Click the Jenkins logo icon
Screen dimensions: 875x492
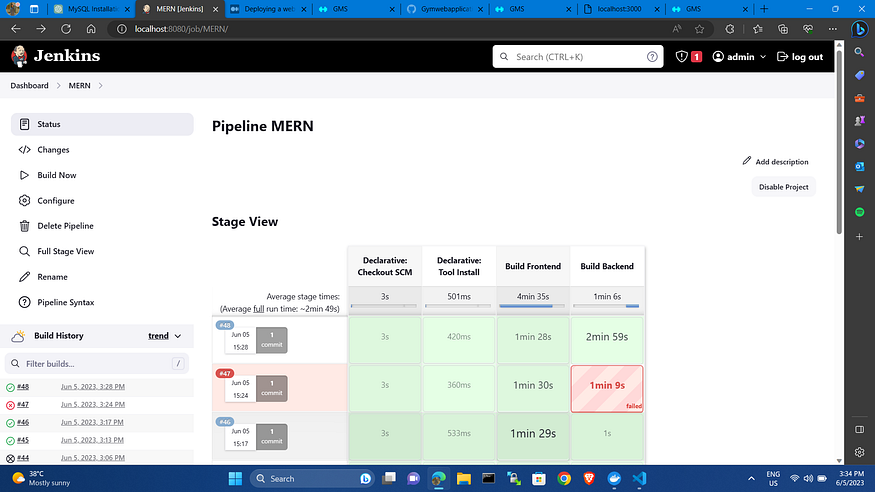(x=19, y=56)
